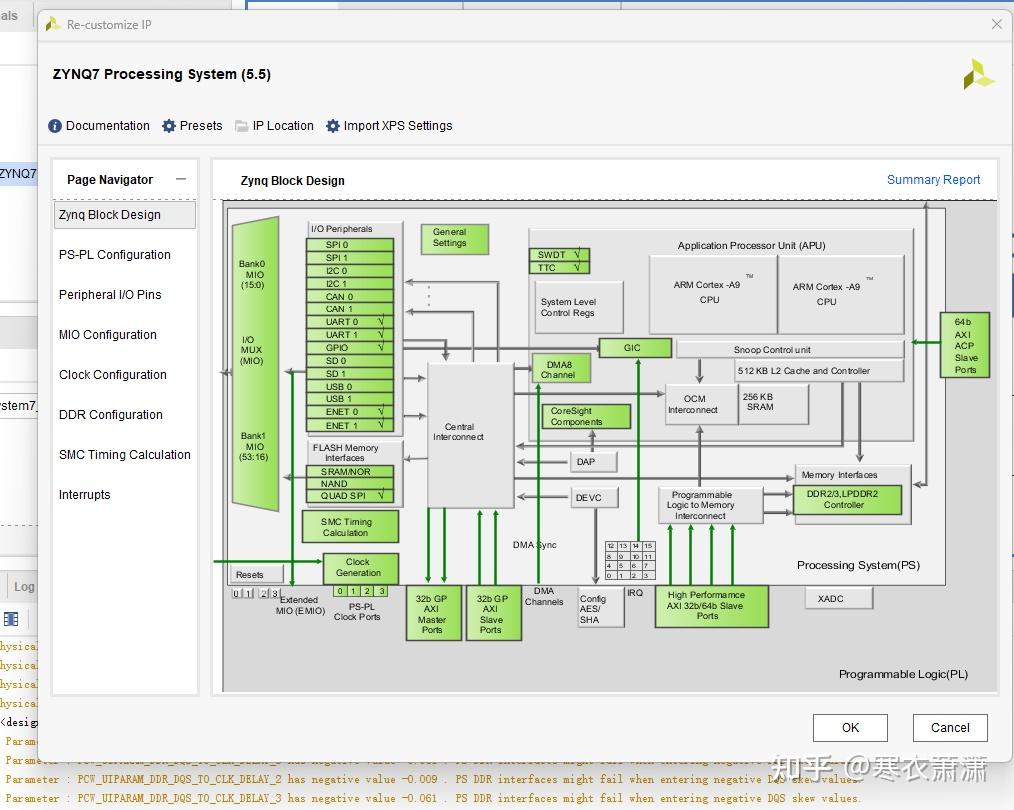Toggle the QUAD SPI flash checkmark
1014x810 pixels.
380,495
